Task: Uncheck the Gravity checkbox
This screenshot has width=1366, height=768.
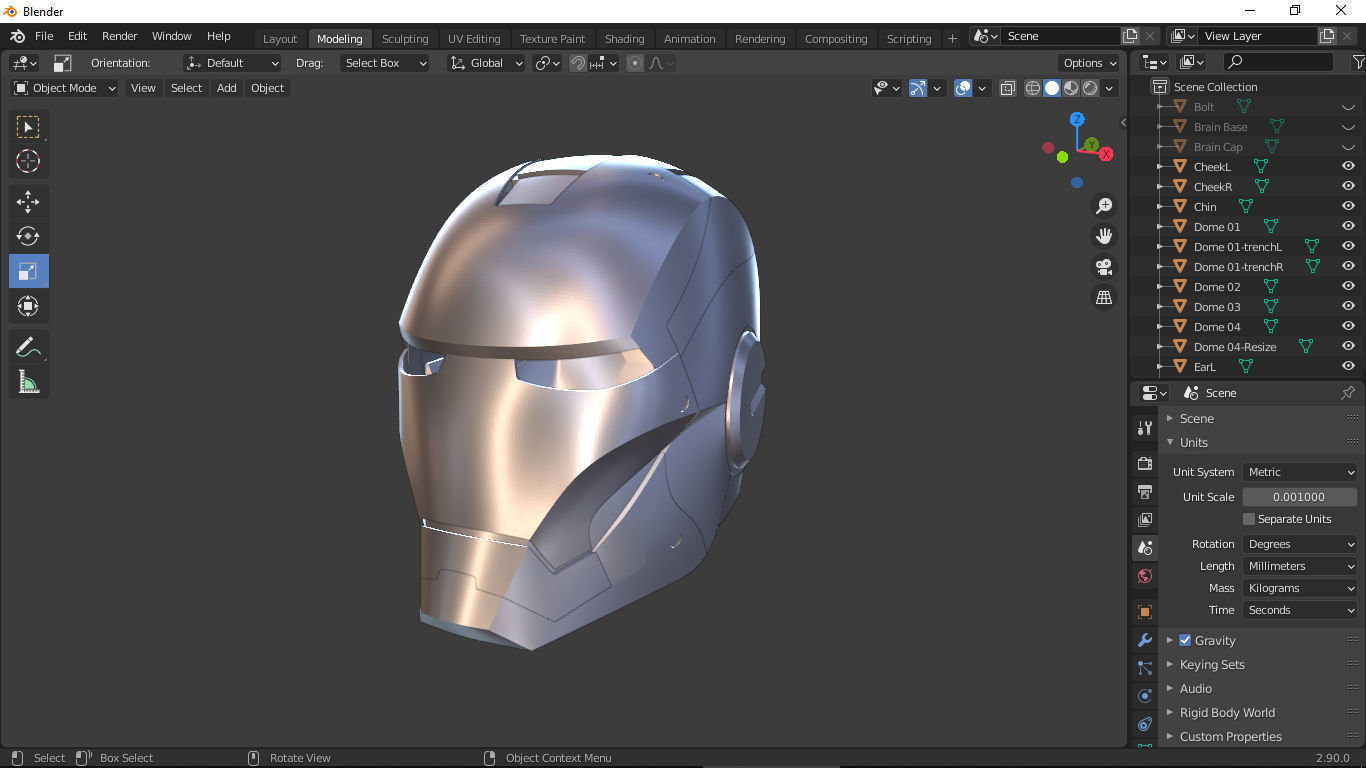Action: pos(1185,640)
